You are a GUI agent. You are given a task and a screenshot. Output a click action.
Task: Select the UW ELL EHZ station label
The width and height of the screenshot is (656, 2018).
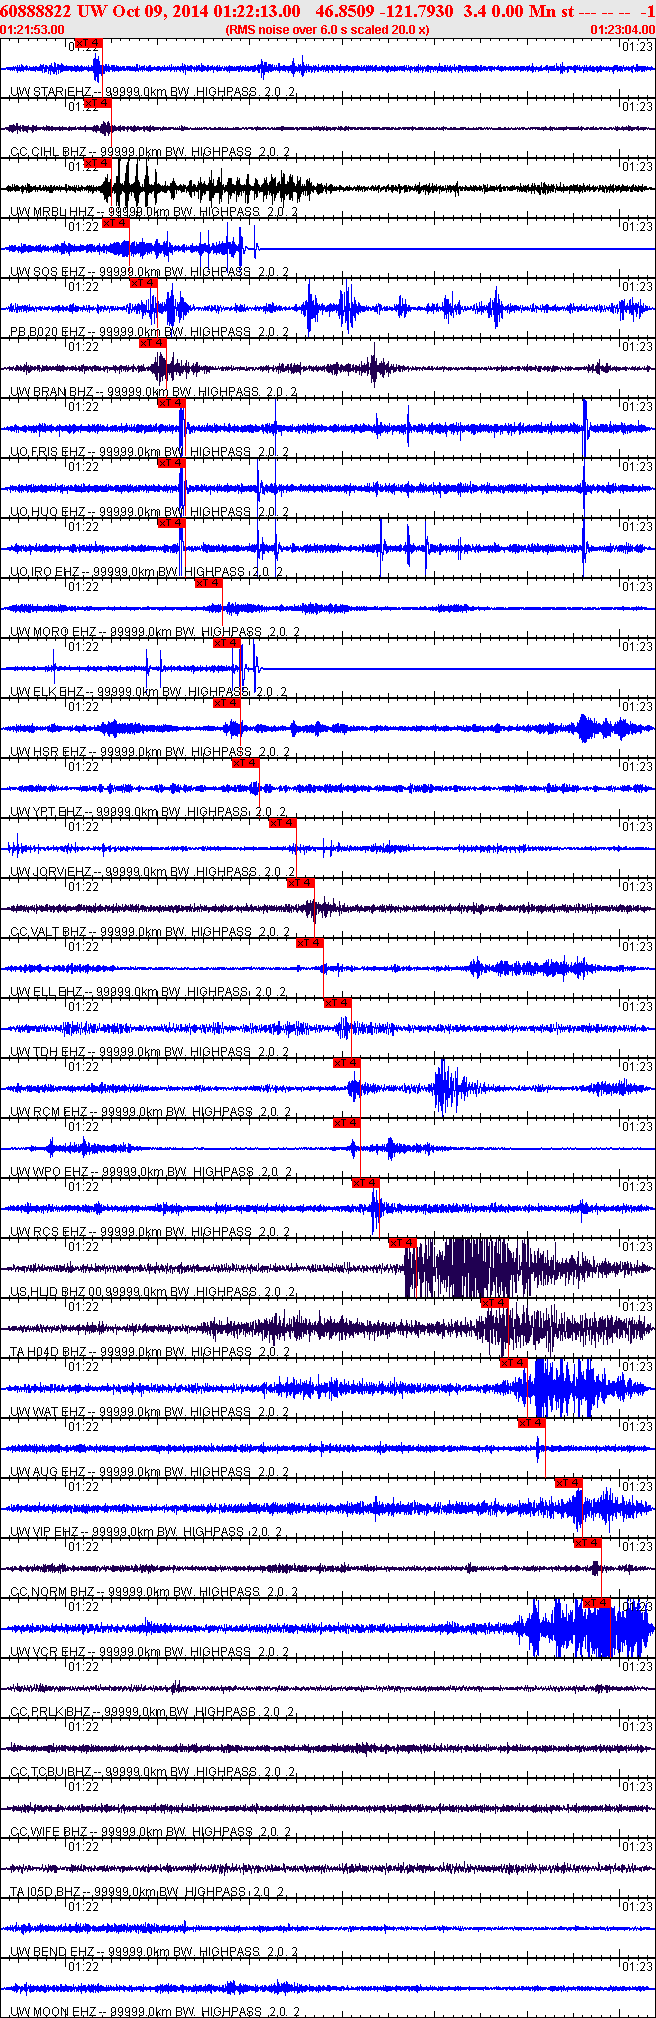[46, 992]
